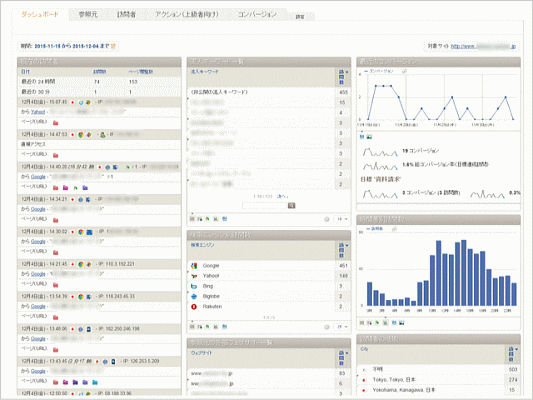This screenshot has width=533, height=400.
Task: Open row limit dropdown in keyword widget
Action: (342, 219)
